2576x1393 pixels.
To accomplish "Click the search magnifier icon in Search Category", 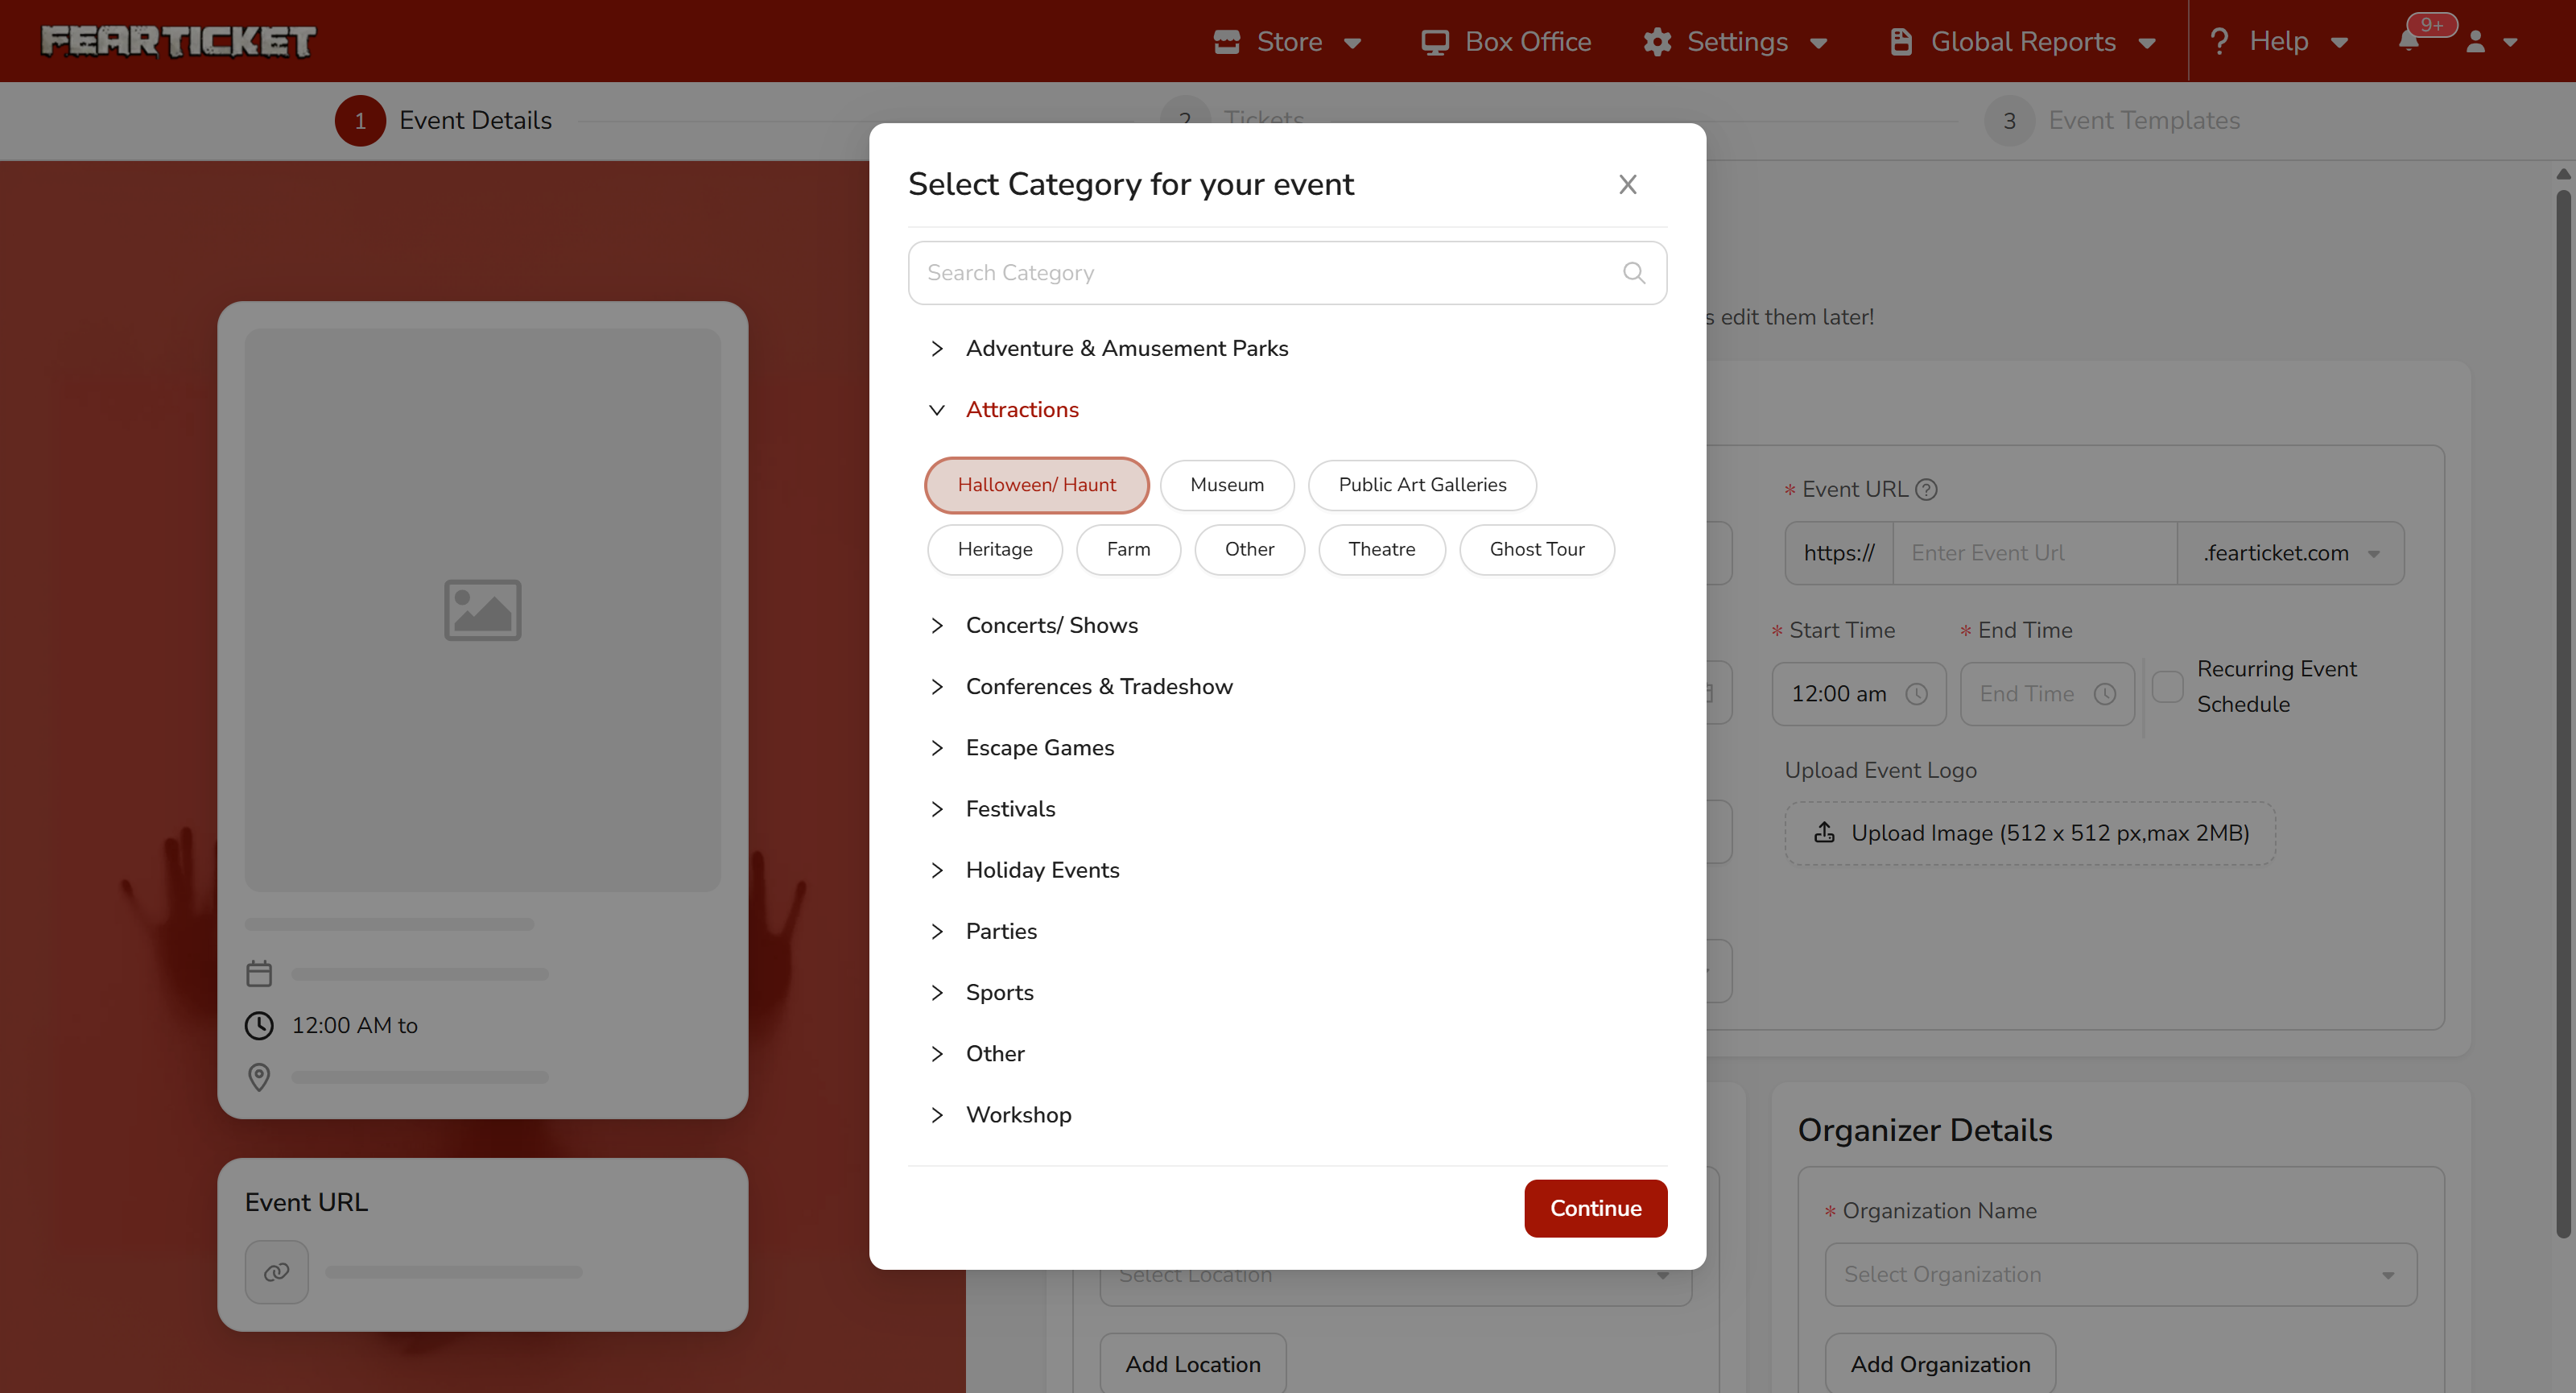I will point(1633,273).
